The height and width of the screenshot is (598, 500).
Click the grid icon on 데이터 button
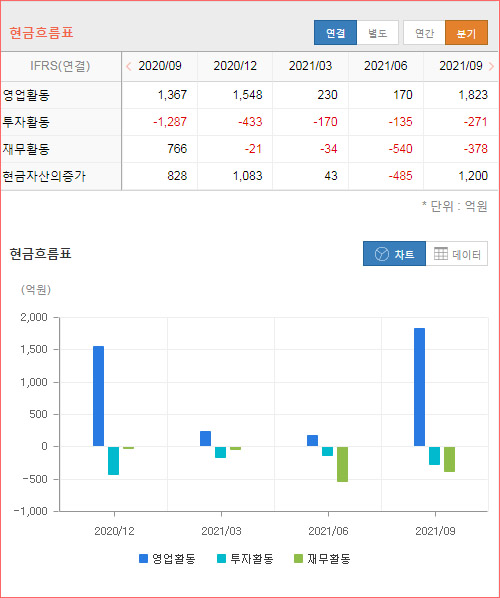tap(441, 254)
